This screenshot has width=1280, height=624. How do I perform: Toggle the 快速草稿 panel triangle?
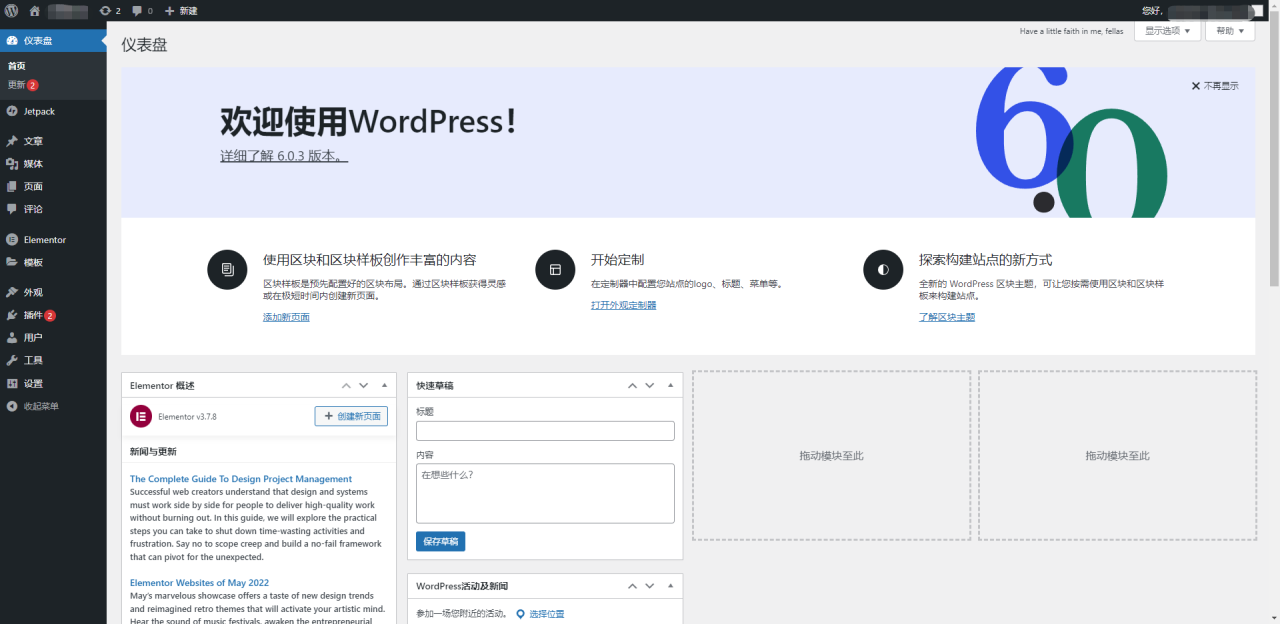670,385
